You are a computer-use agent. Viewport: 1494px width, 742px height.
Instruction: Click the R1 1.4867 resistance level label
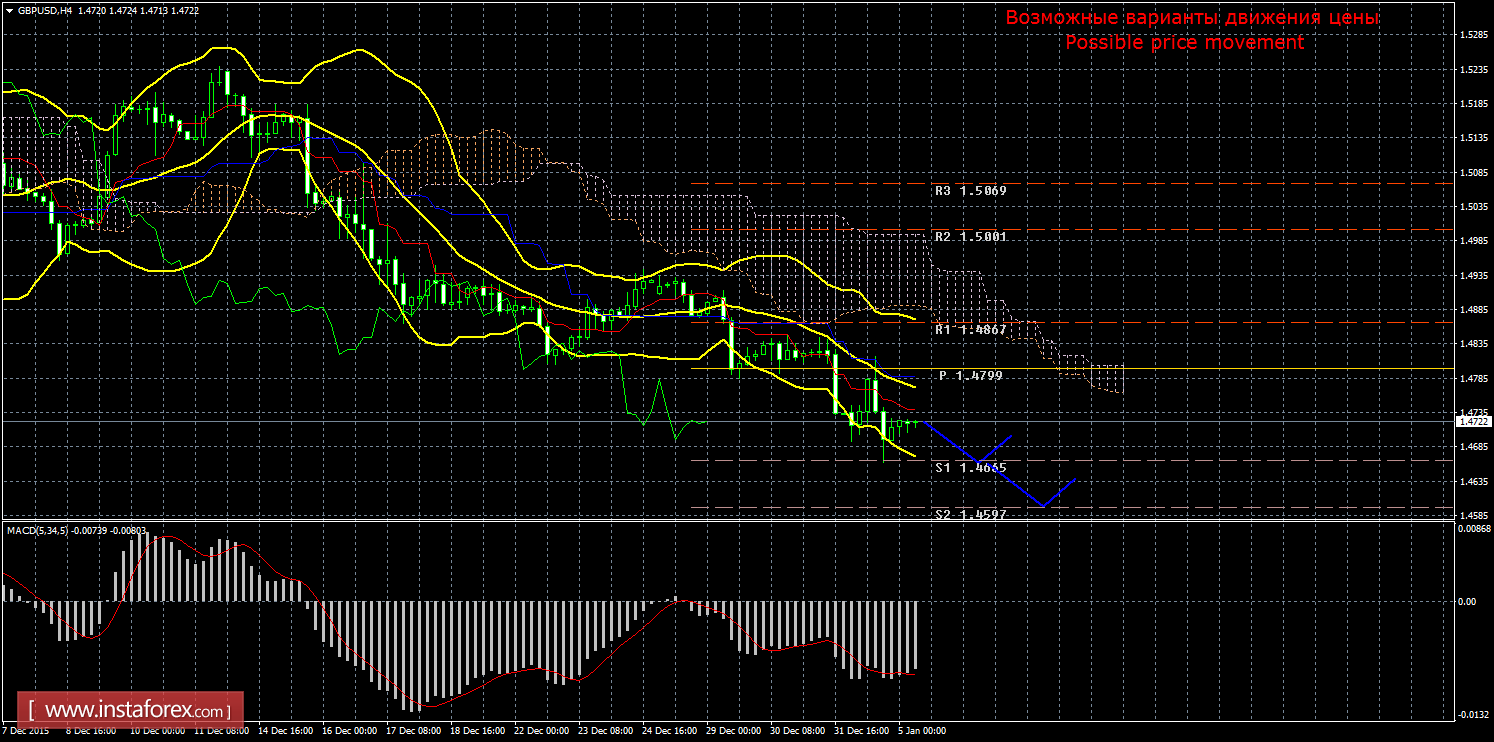pos(970,329)
